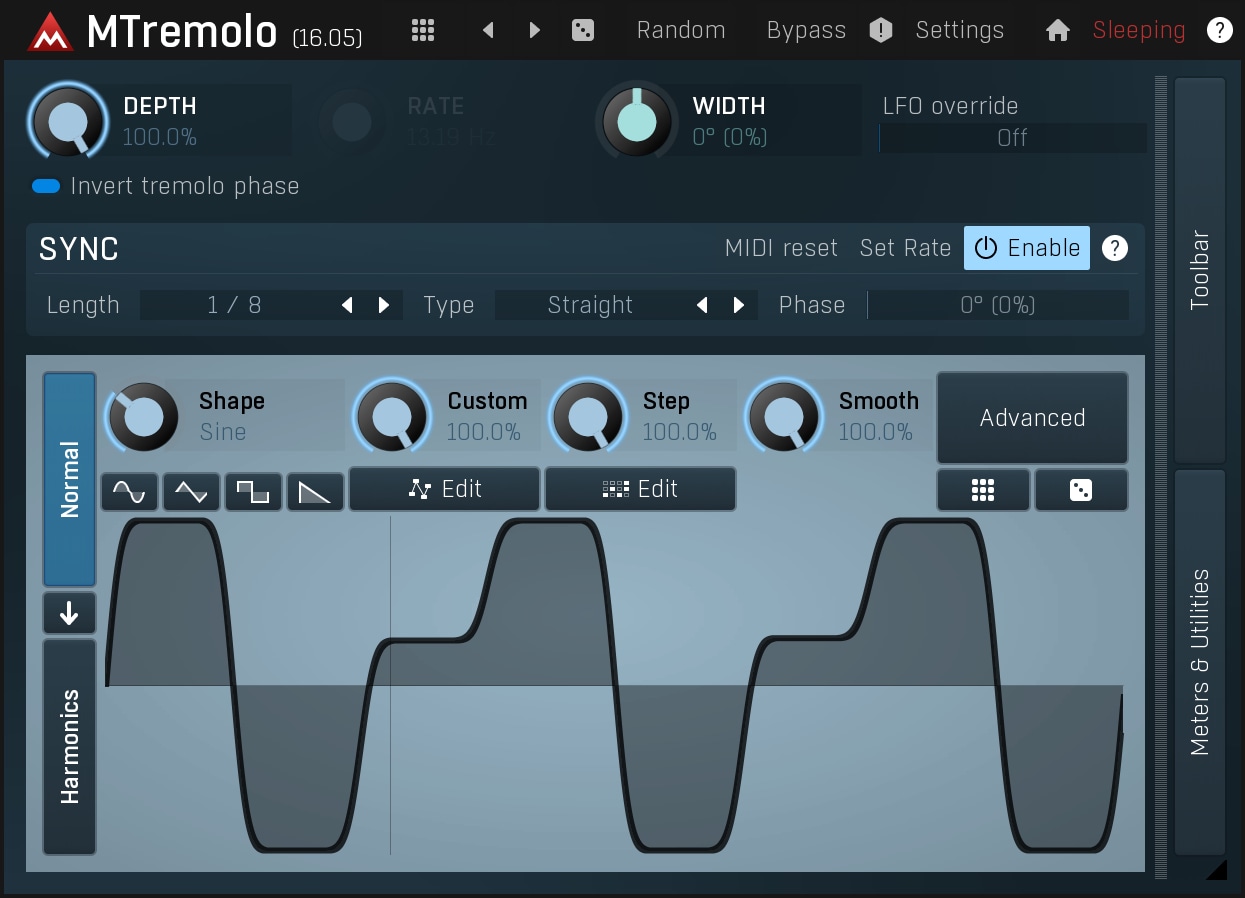Viewport: 1245px width, 898px height.
Task: Click the Smooth knob
Action: [783, 416]
